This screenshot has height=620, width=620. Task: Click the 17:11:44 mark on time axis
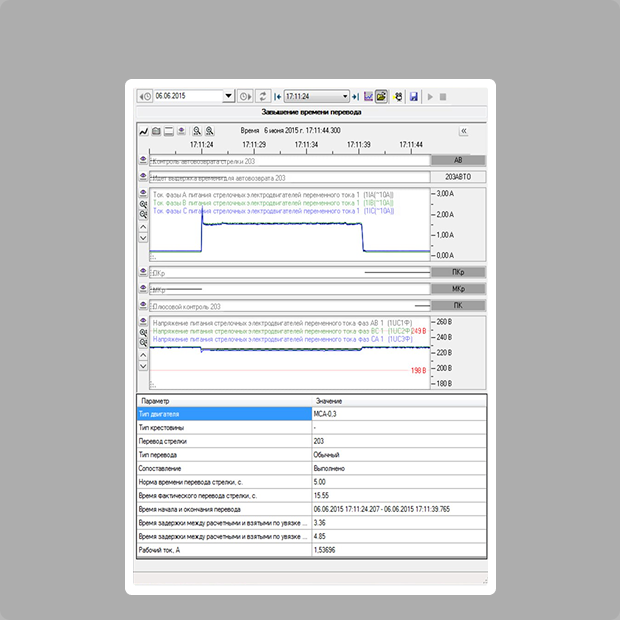[x=411, y=145]
